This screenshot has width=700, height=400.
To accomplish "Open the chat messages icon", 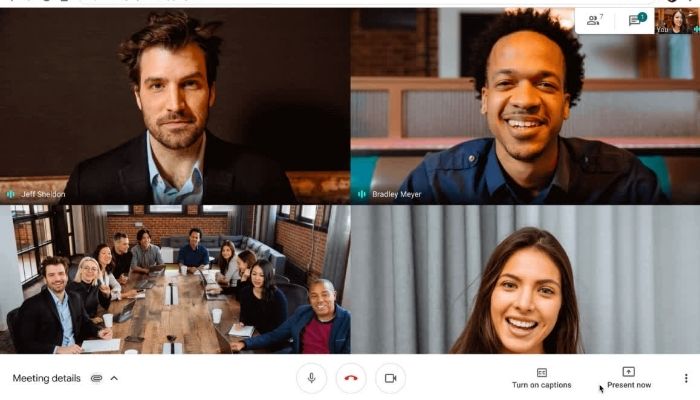I will point(637,20).
